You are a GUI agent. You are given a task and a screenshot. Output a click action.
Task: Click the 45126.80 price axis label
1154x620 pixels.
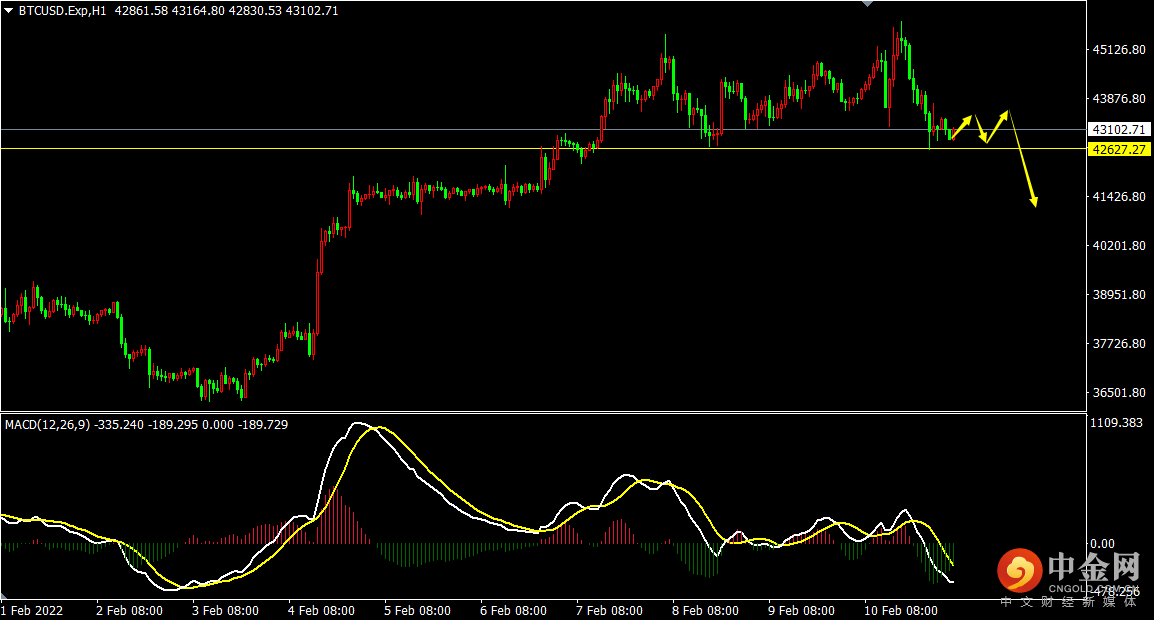[x=1119, y=50]
